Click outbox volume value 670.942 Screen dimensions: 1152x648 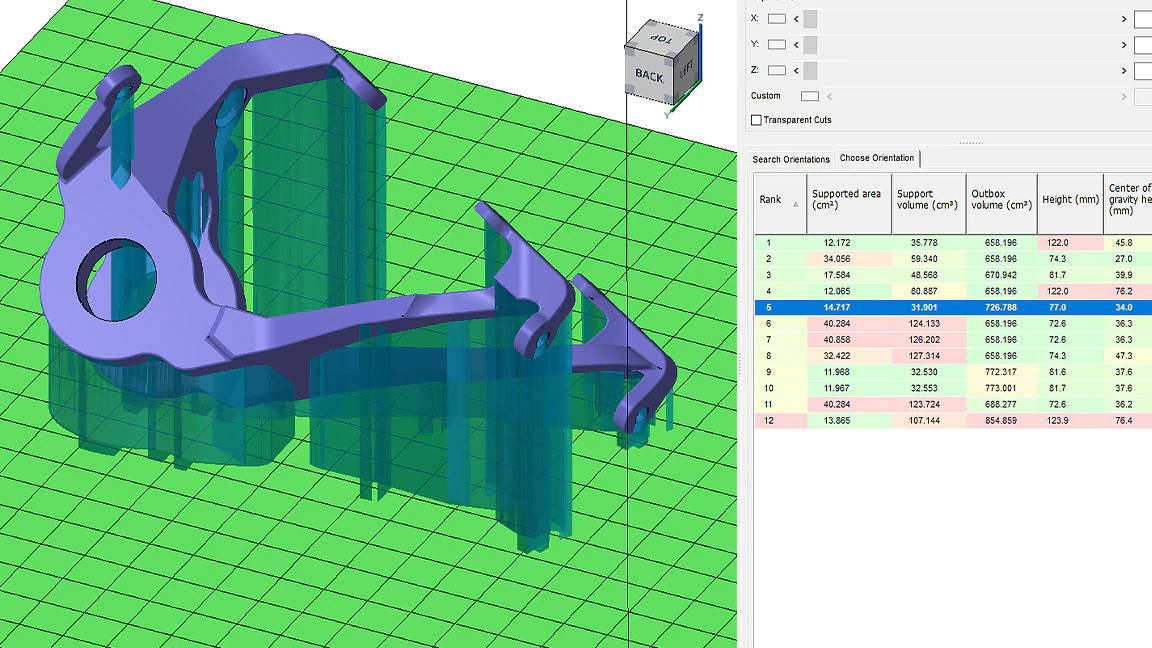pos(1001,275)
